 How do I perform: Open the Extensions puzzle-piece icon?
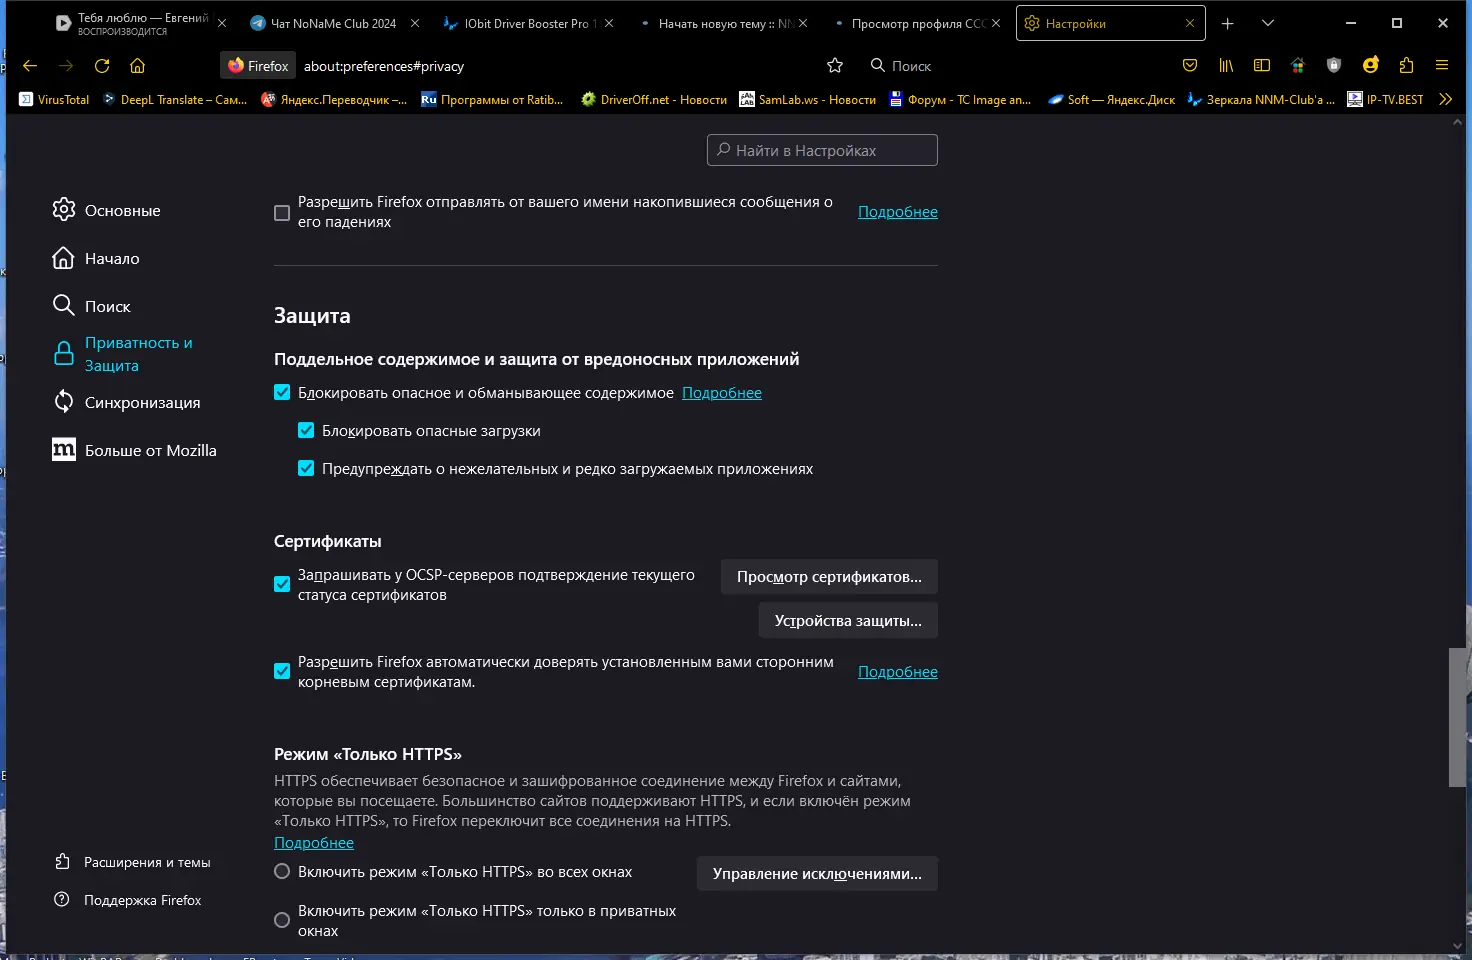(x=1406, y=65)
